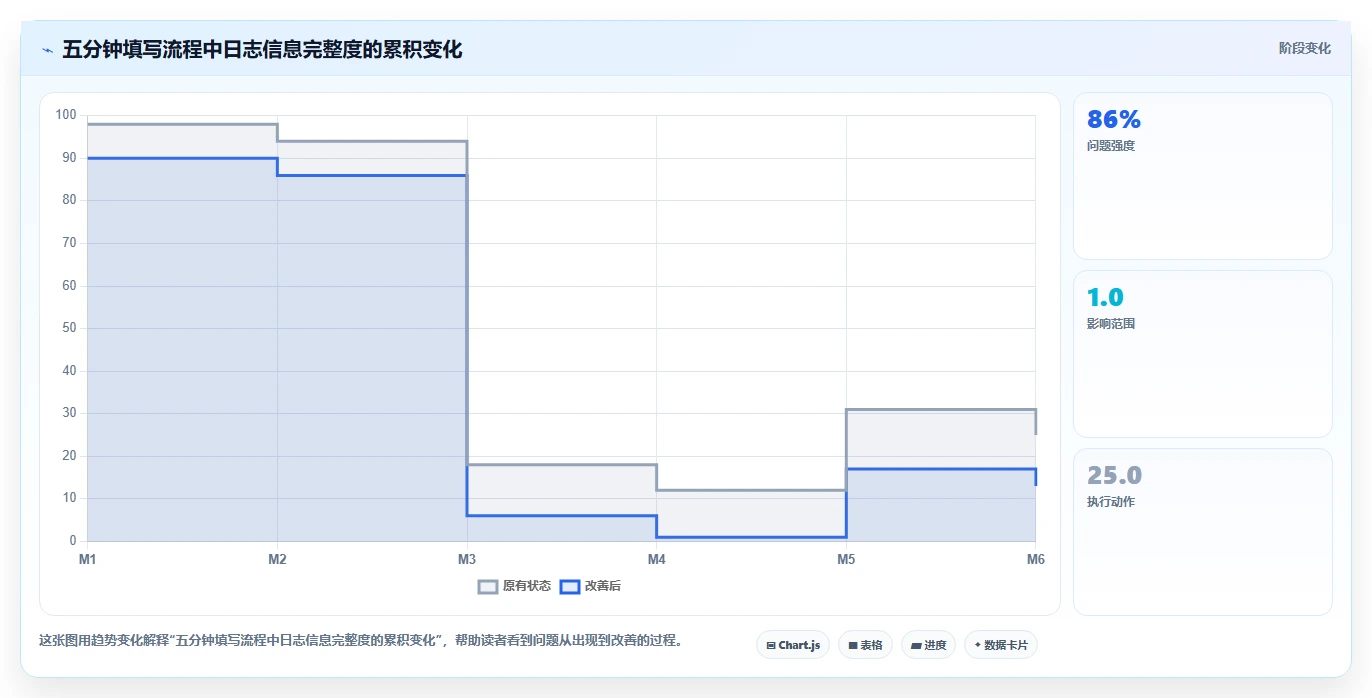1372x698 pixels.
Task: Click the M3 x-axis label
Action: pyautogui.click(x=467, y=559)
